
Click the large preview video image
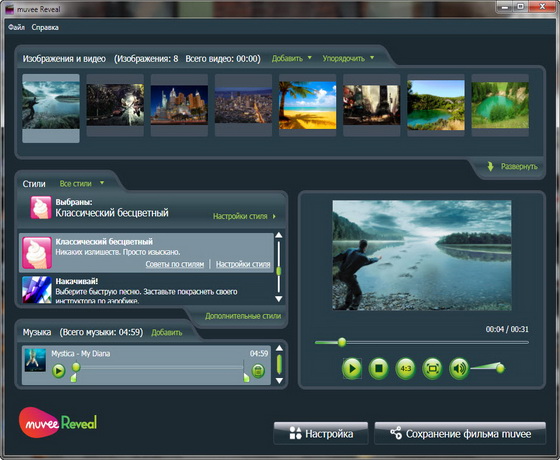coord(422,255)
